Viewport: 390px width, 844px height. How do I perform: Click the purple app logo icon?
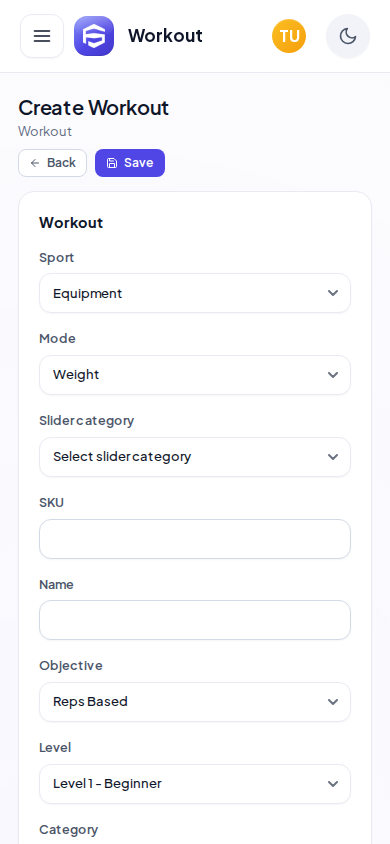[x=94, y=36]
